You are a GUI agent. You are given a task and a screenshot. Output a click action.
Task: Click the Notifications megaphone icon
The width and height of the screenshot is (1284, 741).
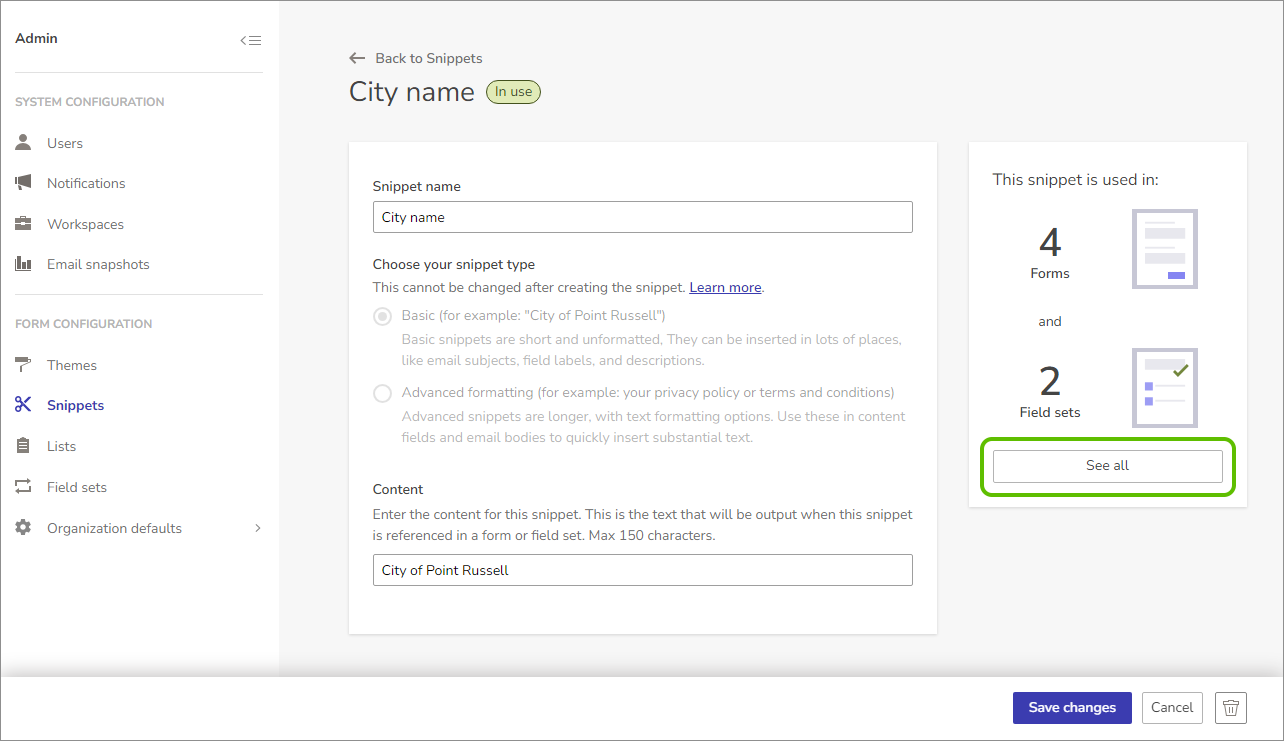(x=23, y=183)
